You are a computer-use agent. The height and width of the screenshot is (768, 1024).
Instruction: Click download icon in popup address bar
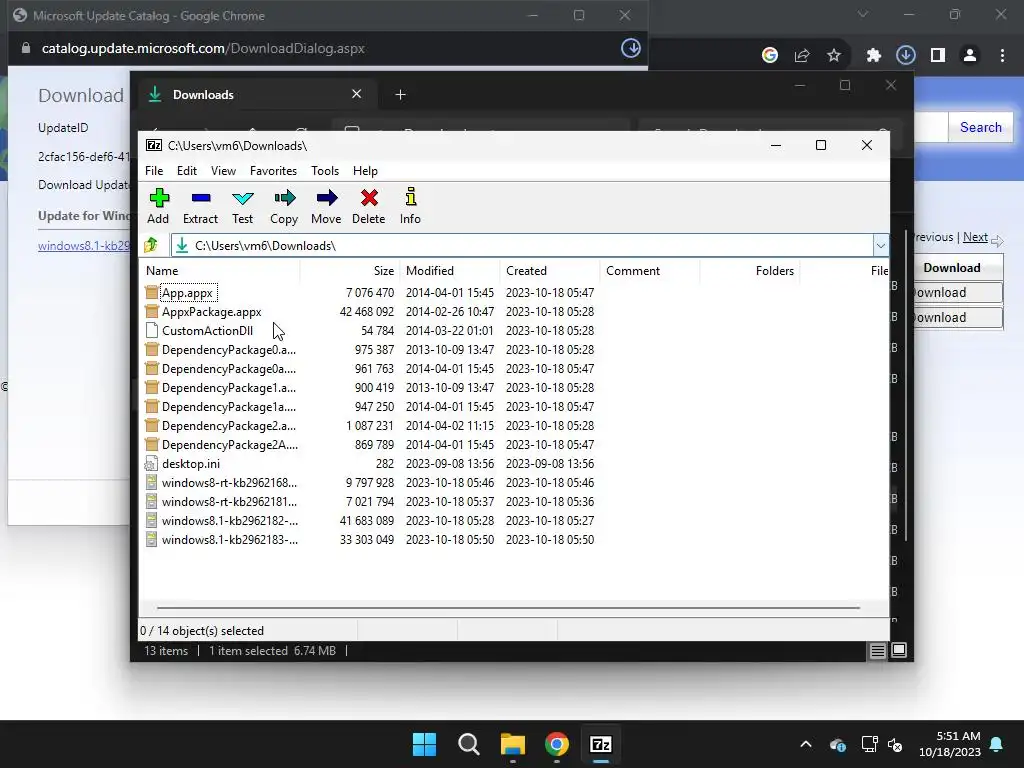click(x=630, y=48)
